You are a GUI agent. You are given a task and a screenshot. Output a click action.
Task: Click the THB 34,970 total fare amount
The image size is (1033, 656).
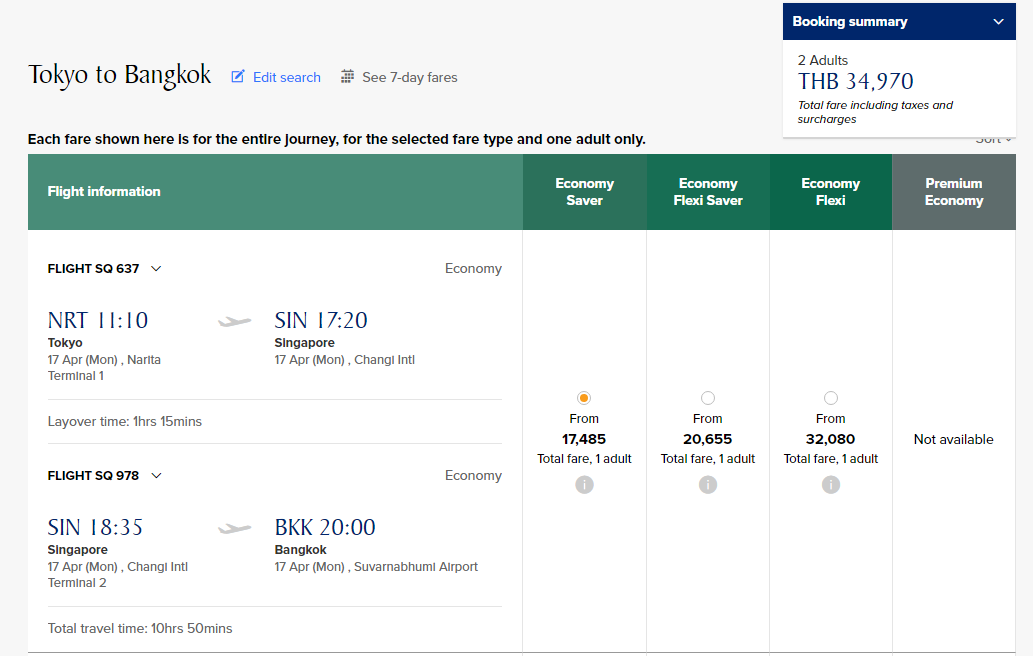coord(855,82)
